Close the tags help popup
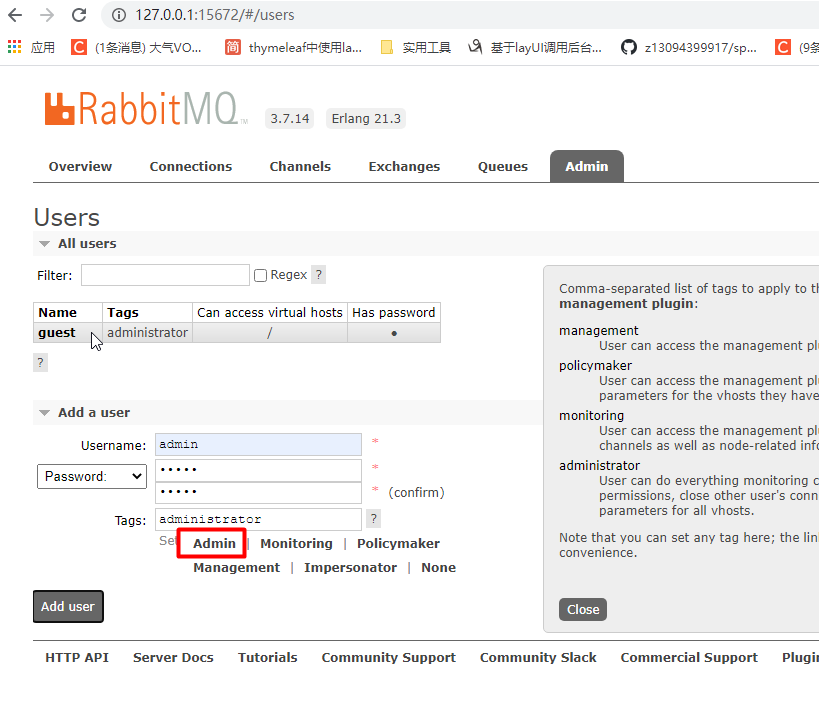 pyautogui.click(x=583, y=610)
